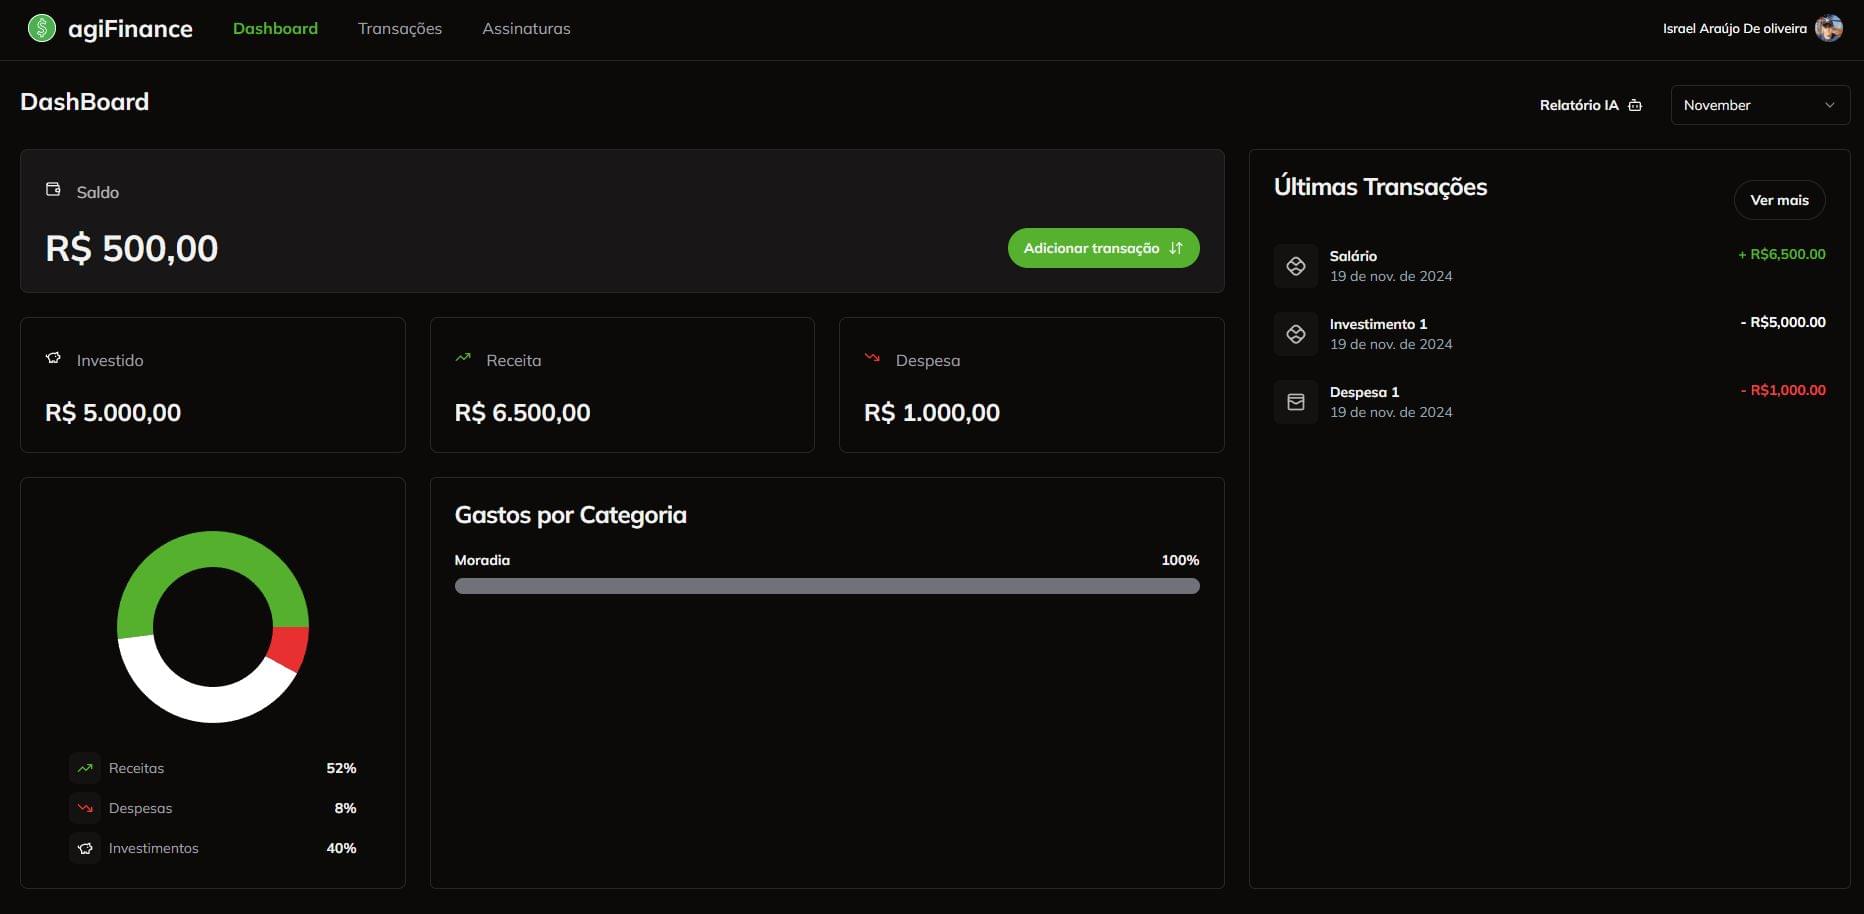Generate the Relatório IA report

[1590, 105]
